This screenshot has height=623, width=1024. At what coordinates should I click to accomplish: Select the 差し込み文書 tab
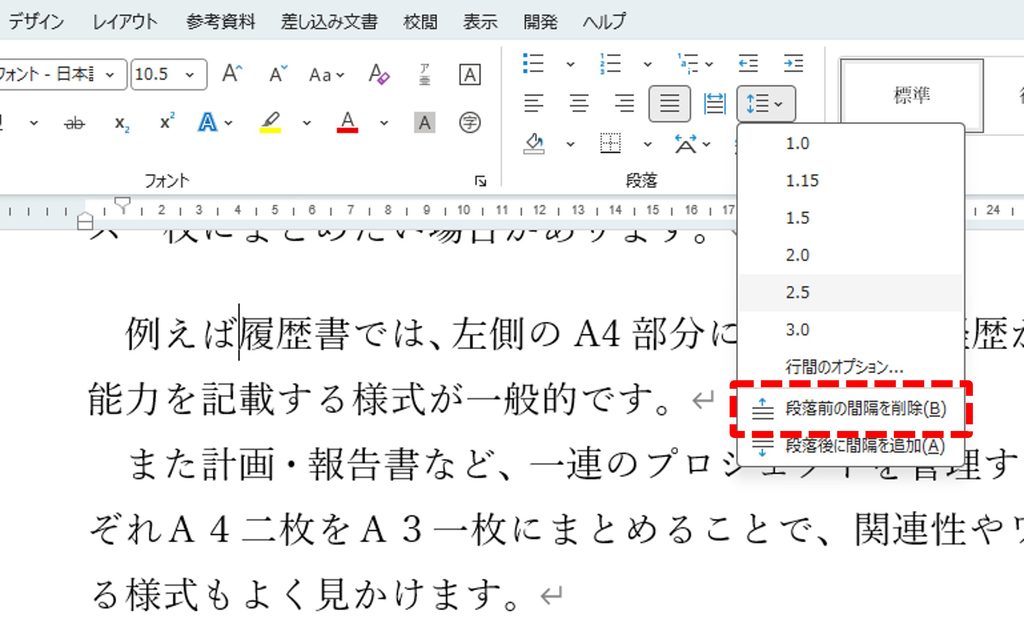pos(328,22)
